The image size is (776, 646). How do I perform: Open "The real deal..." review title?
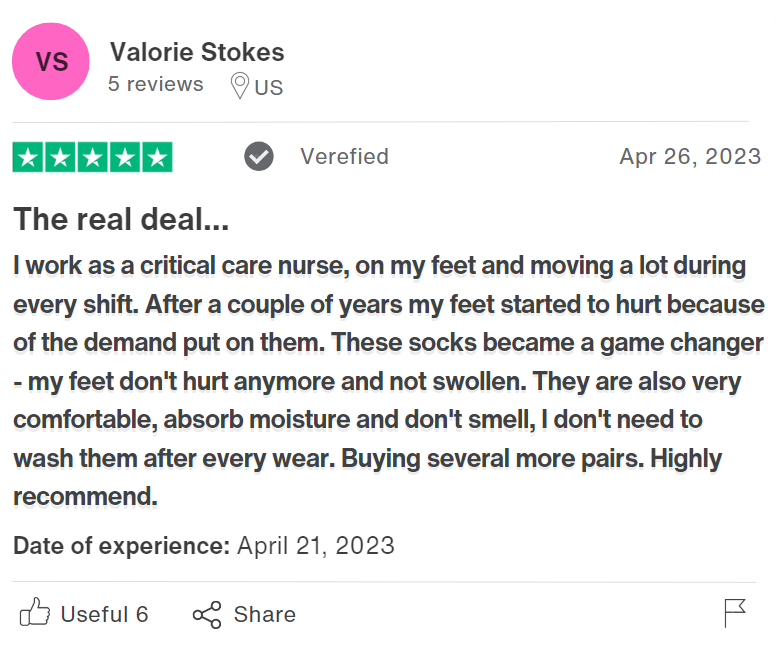tap(123, 219)
